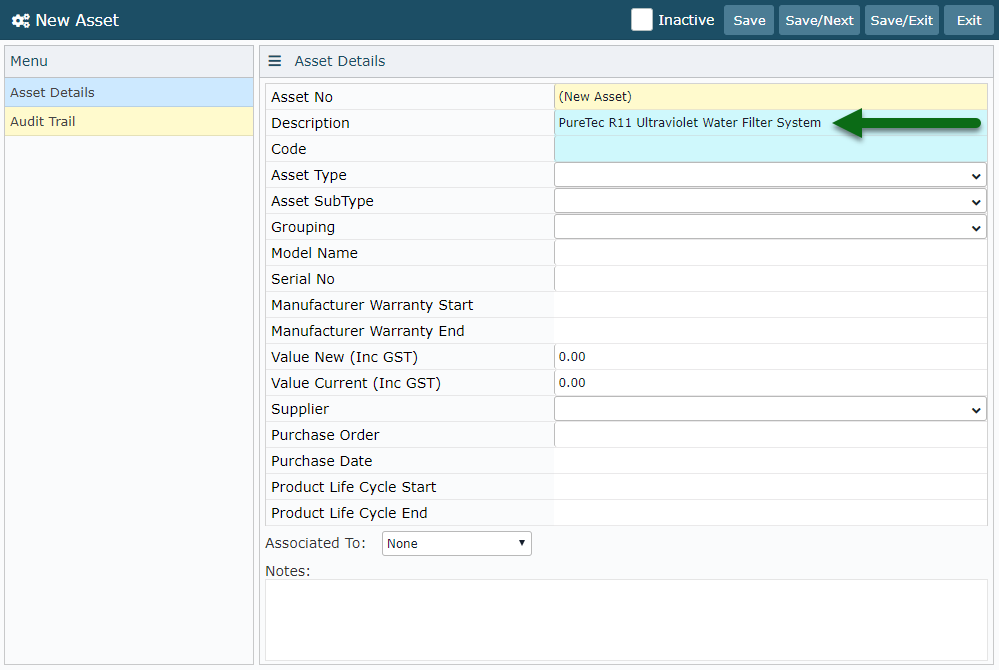Click into the Description field

[770, 123]
